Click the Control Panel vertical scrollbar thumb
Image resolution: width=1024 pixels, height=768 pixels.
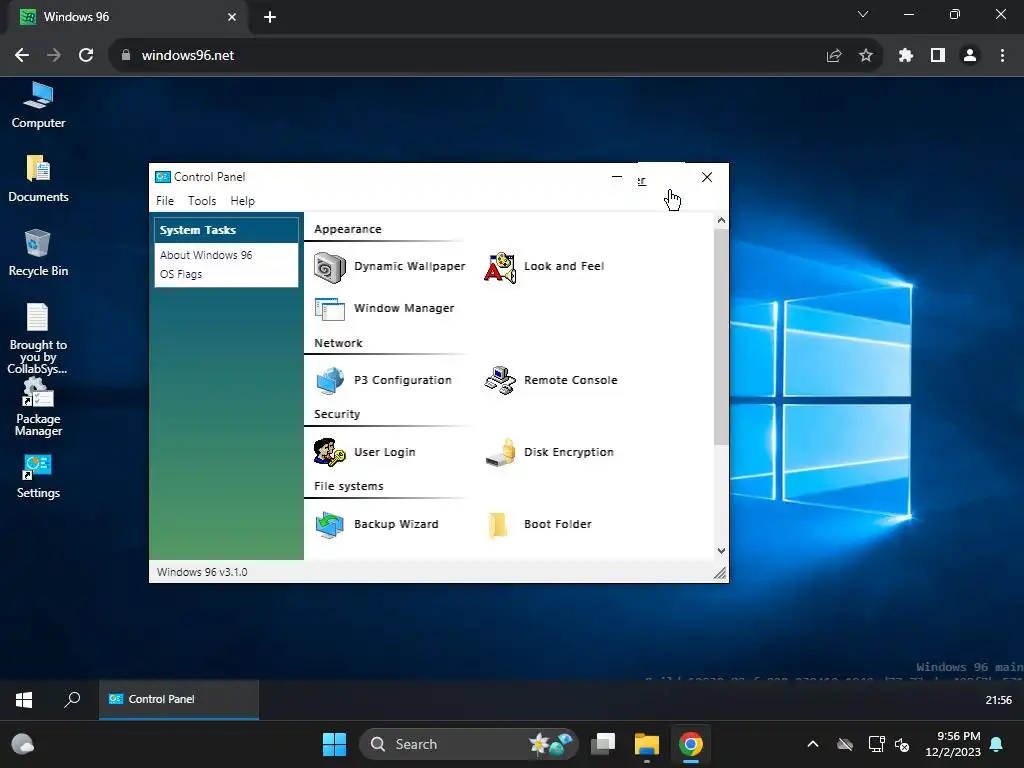721,336
